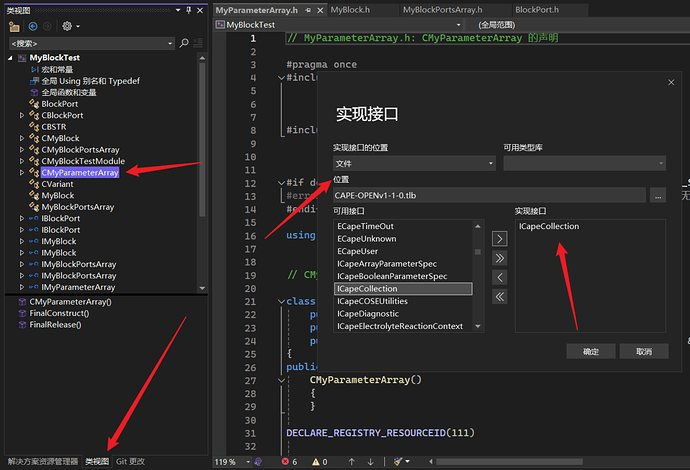Expand the CMyBlock class node
The width and height of the screenshot is (690, 470).
pyautogui.click(x=22, y=138)
